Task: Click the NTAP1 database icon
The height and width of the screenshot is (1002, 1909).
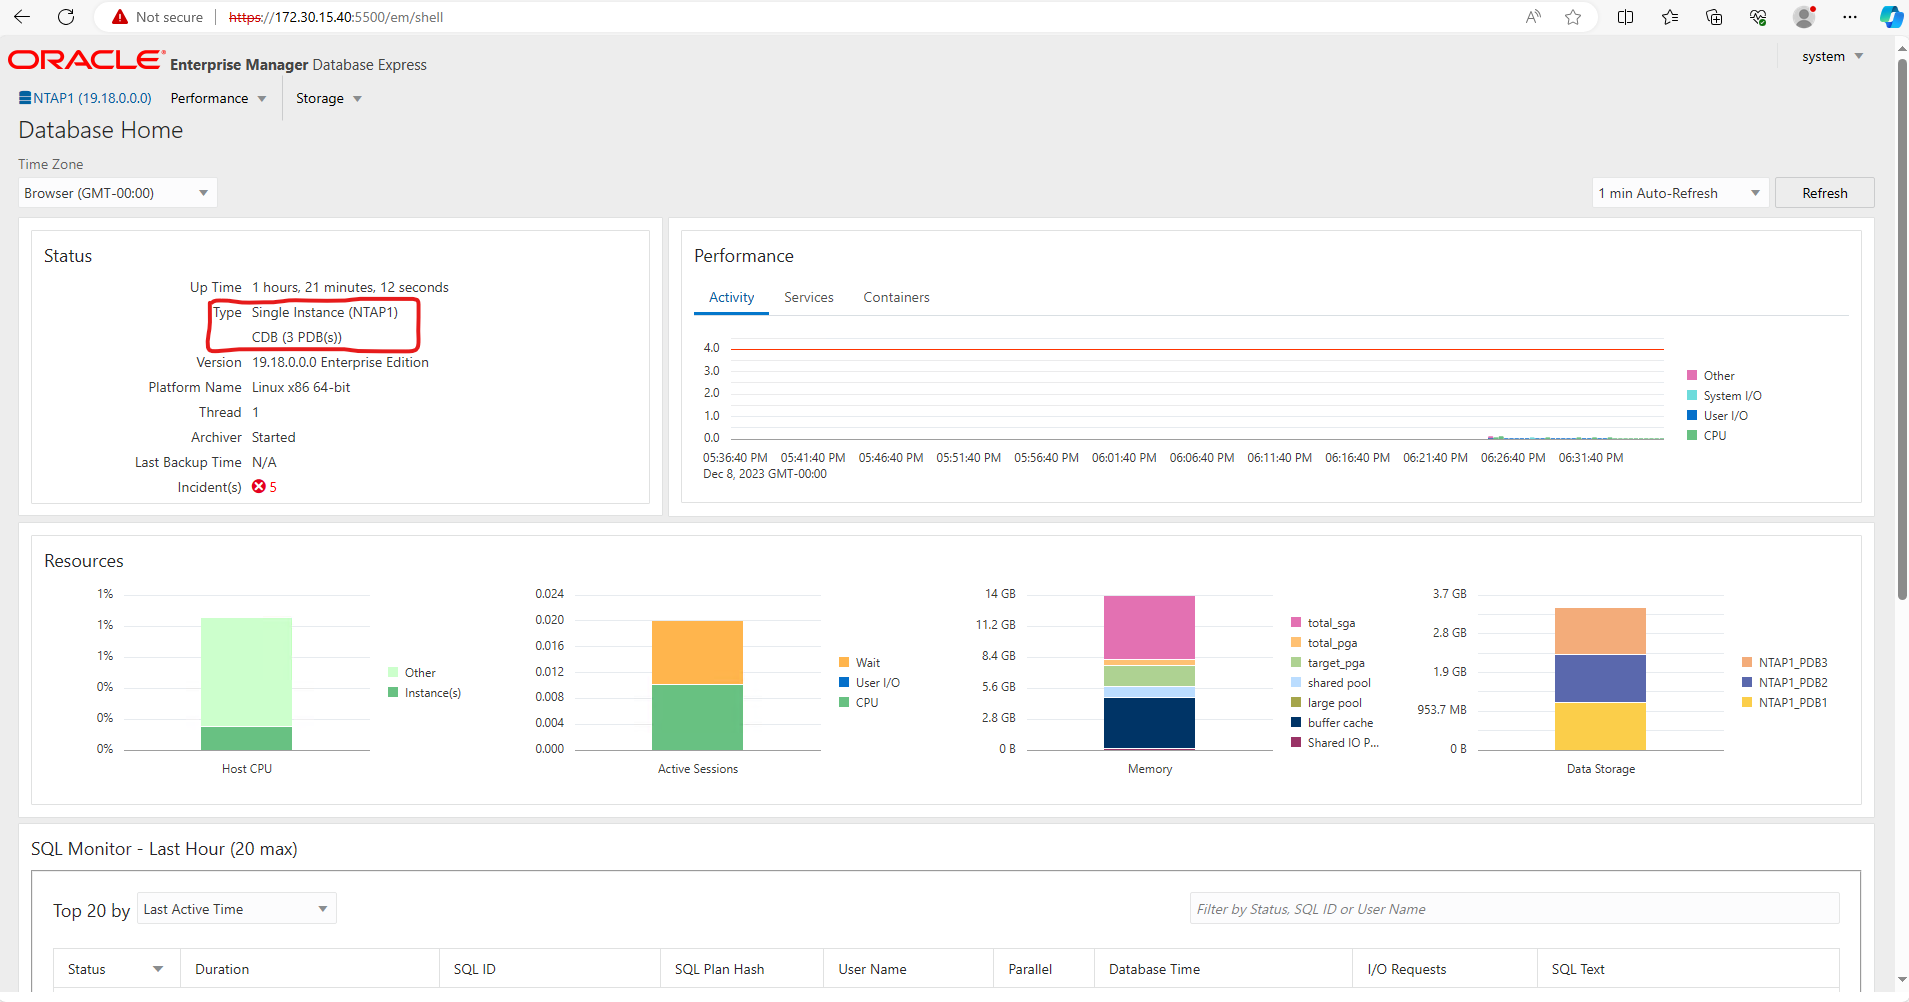Action: click(25, 98)
